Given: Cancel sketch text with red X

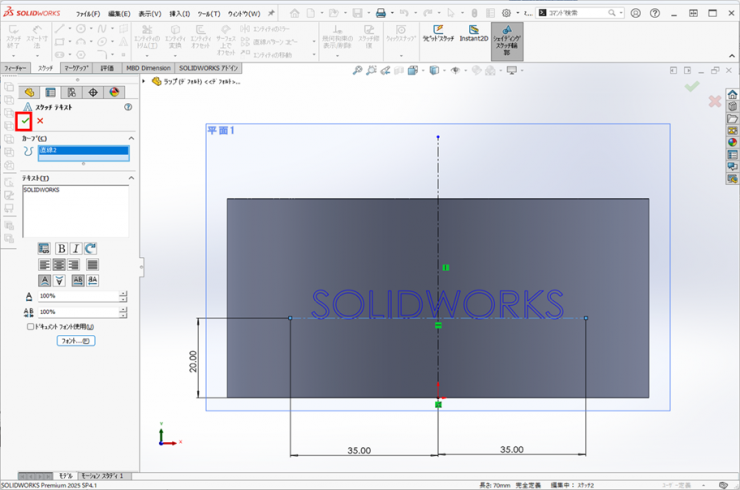Looking at the screenshot, I should 40,121.
